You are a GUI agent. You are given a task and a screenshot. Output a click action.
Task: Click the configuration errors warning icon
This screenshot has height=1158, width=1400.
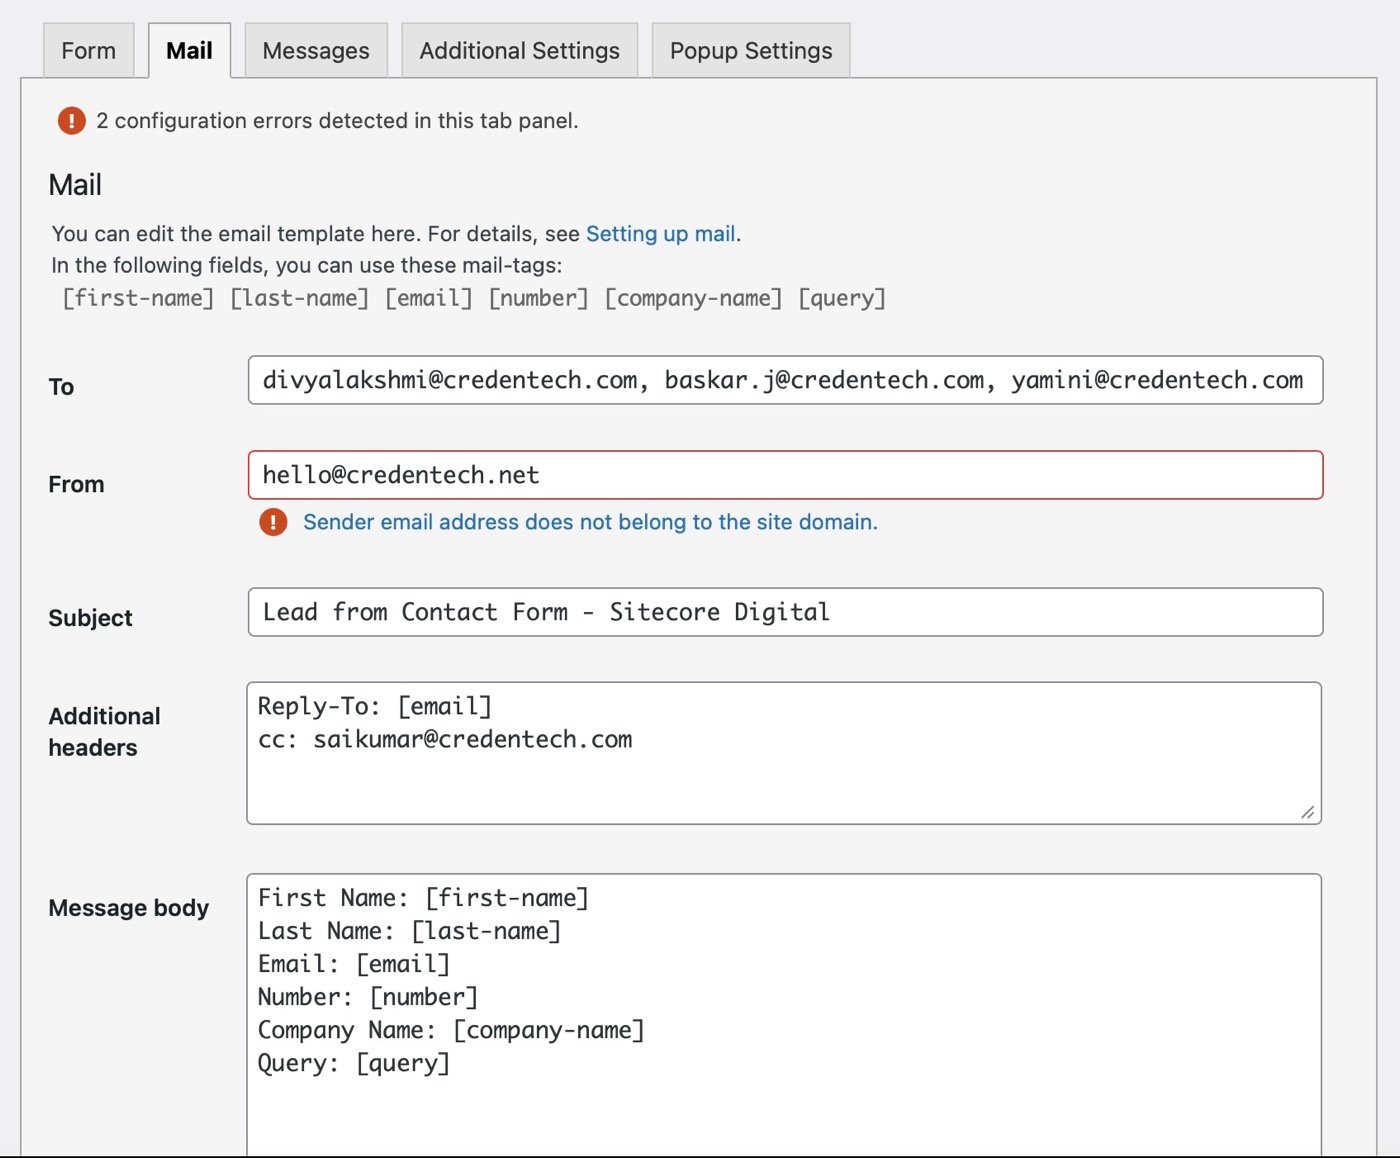pos(72,121)
